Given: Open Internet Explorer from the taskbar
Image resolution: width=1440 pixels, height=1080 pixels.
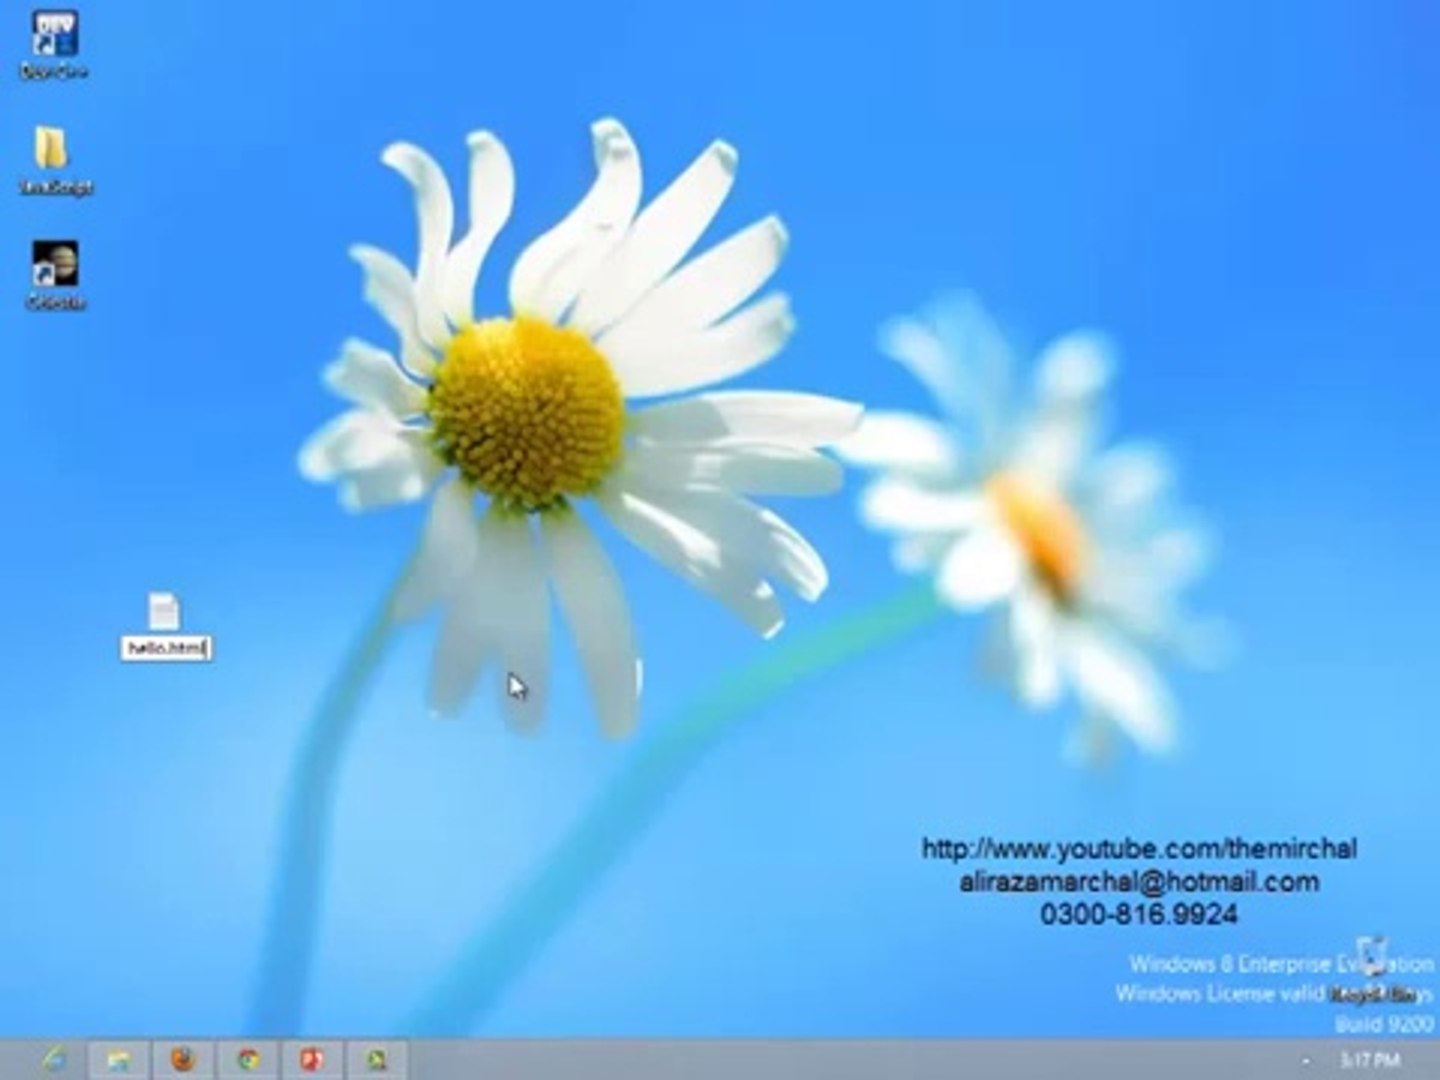Looking at the screenshot, I should pyautogui.click(x=53, y=1059).
